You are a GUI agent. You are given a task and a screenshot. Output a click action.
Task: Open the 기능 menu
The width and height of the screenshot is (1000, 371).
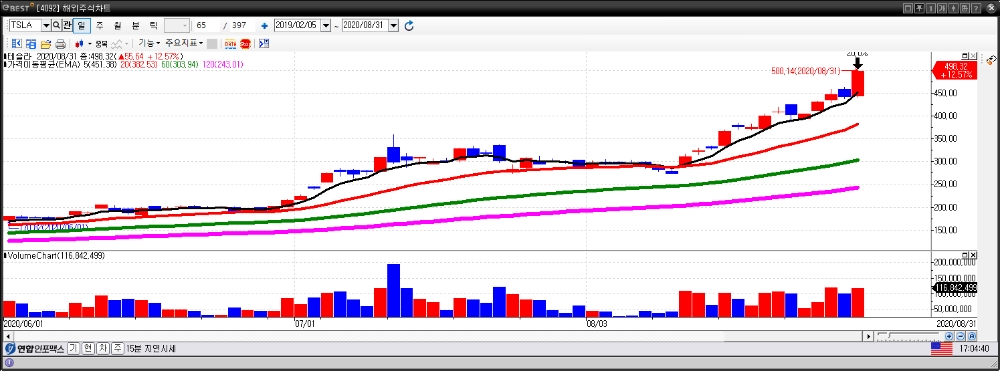point(149,43)
